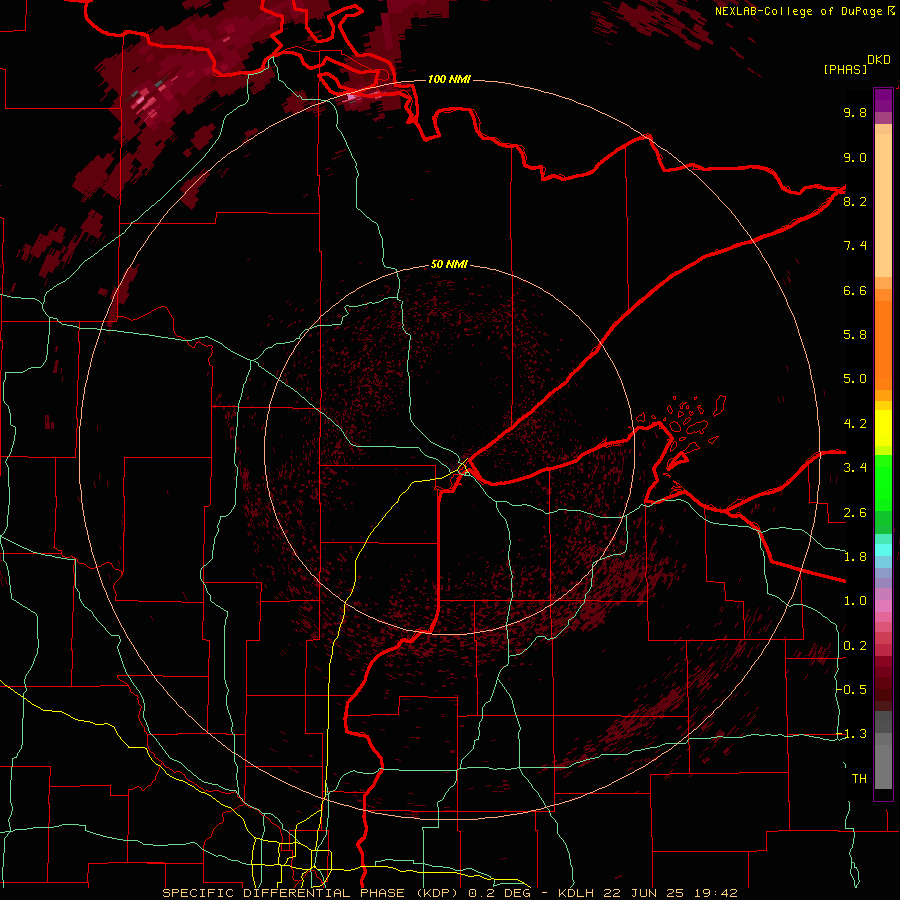Click the 1.8 scale value label

click(855, 557)
